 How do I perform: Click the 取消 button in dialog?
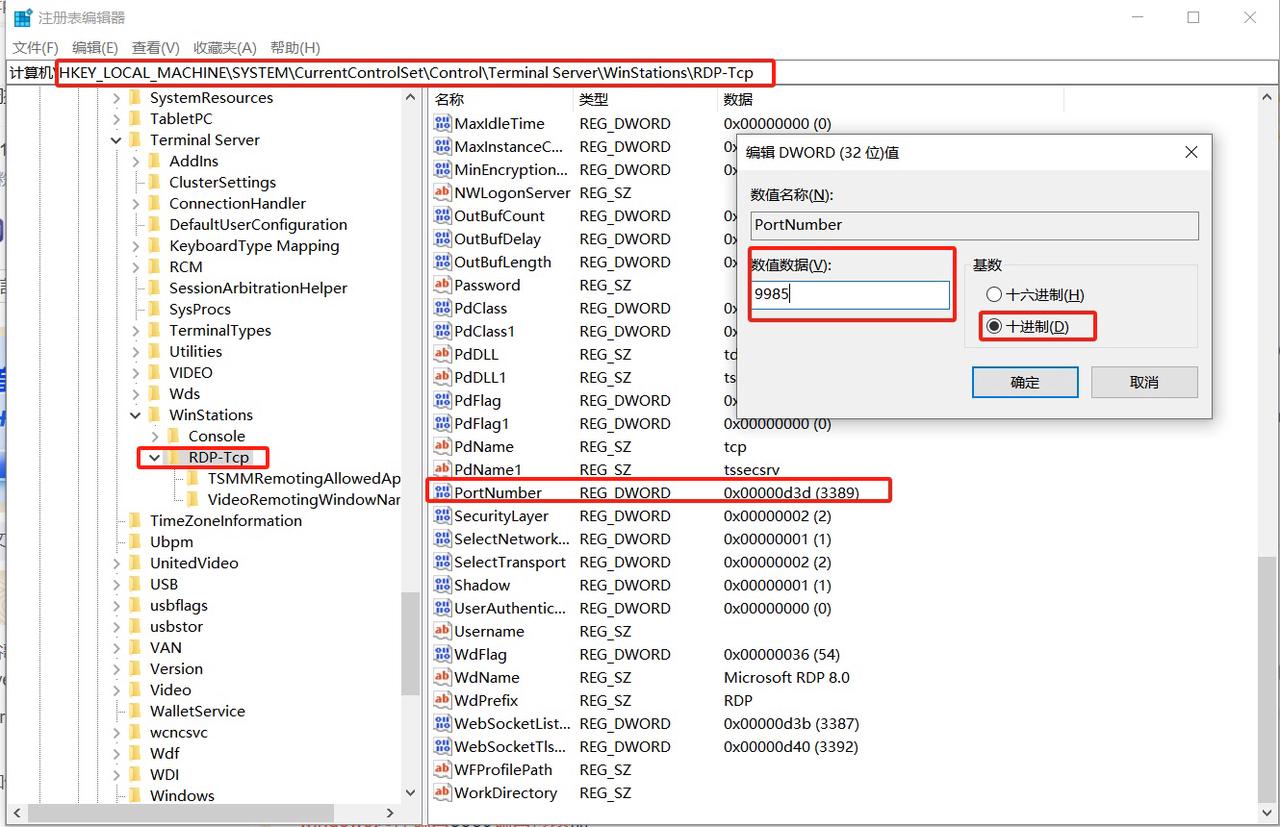(x=1144, y=382)
